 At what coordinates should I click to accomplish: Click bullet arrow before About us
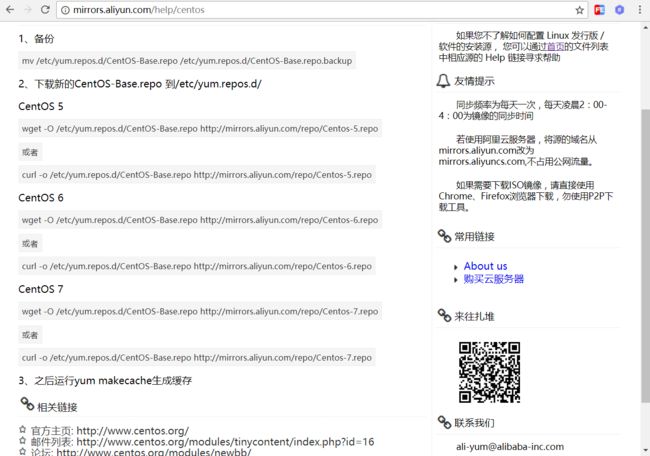[x=456, y=267]
